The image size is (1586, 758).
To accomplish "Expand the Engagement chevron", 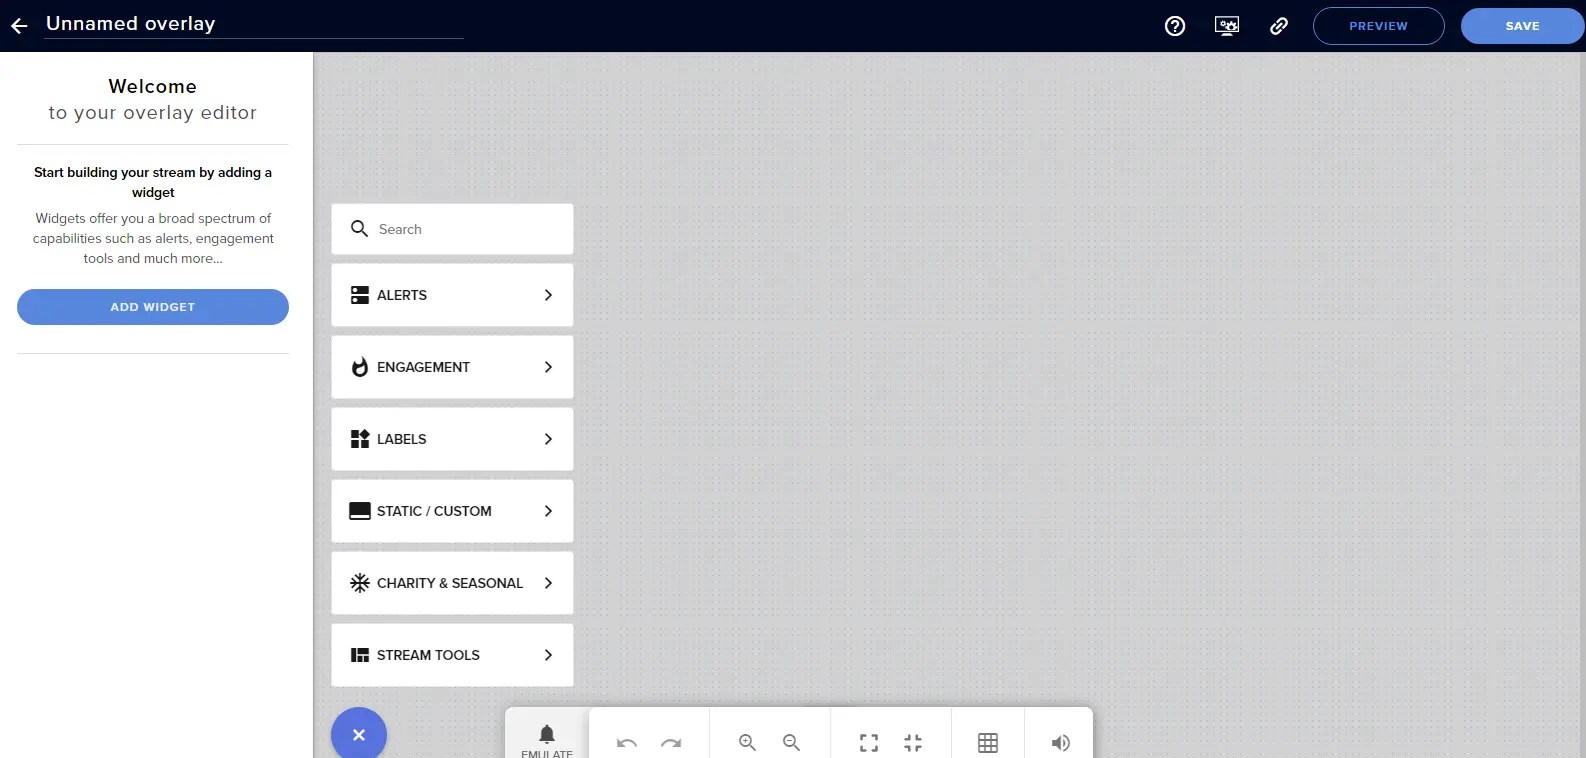I will [x=548, y=367].
